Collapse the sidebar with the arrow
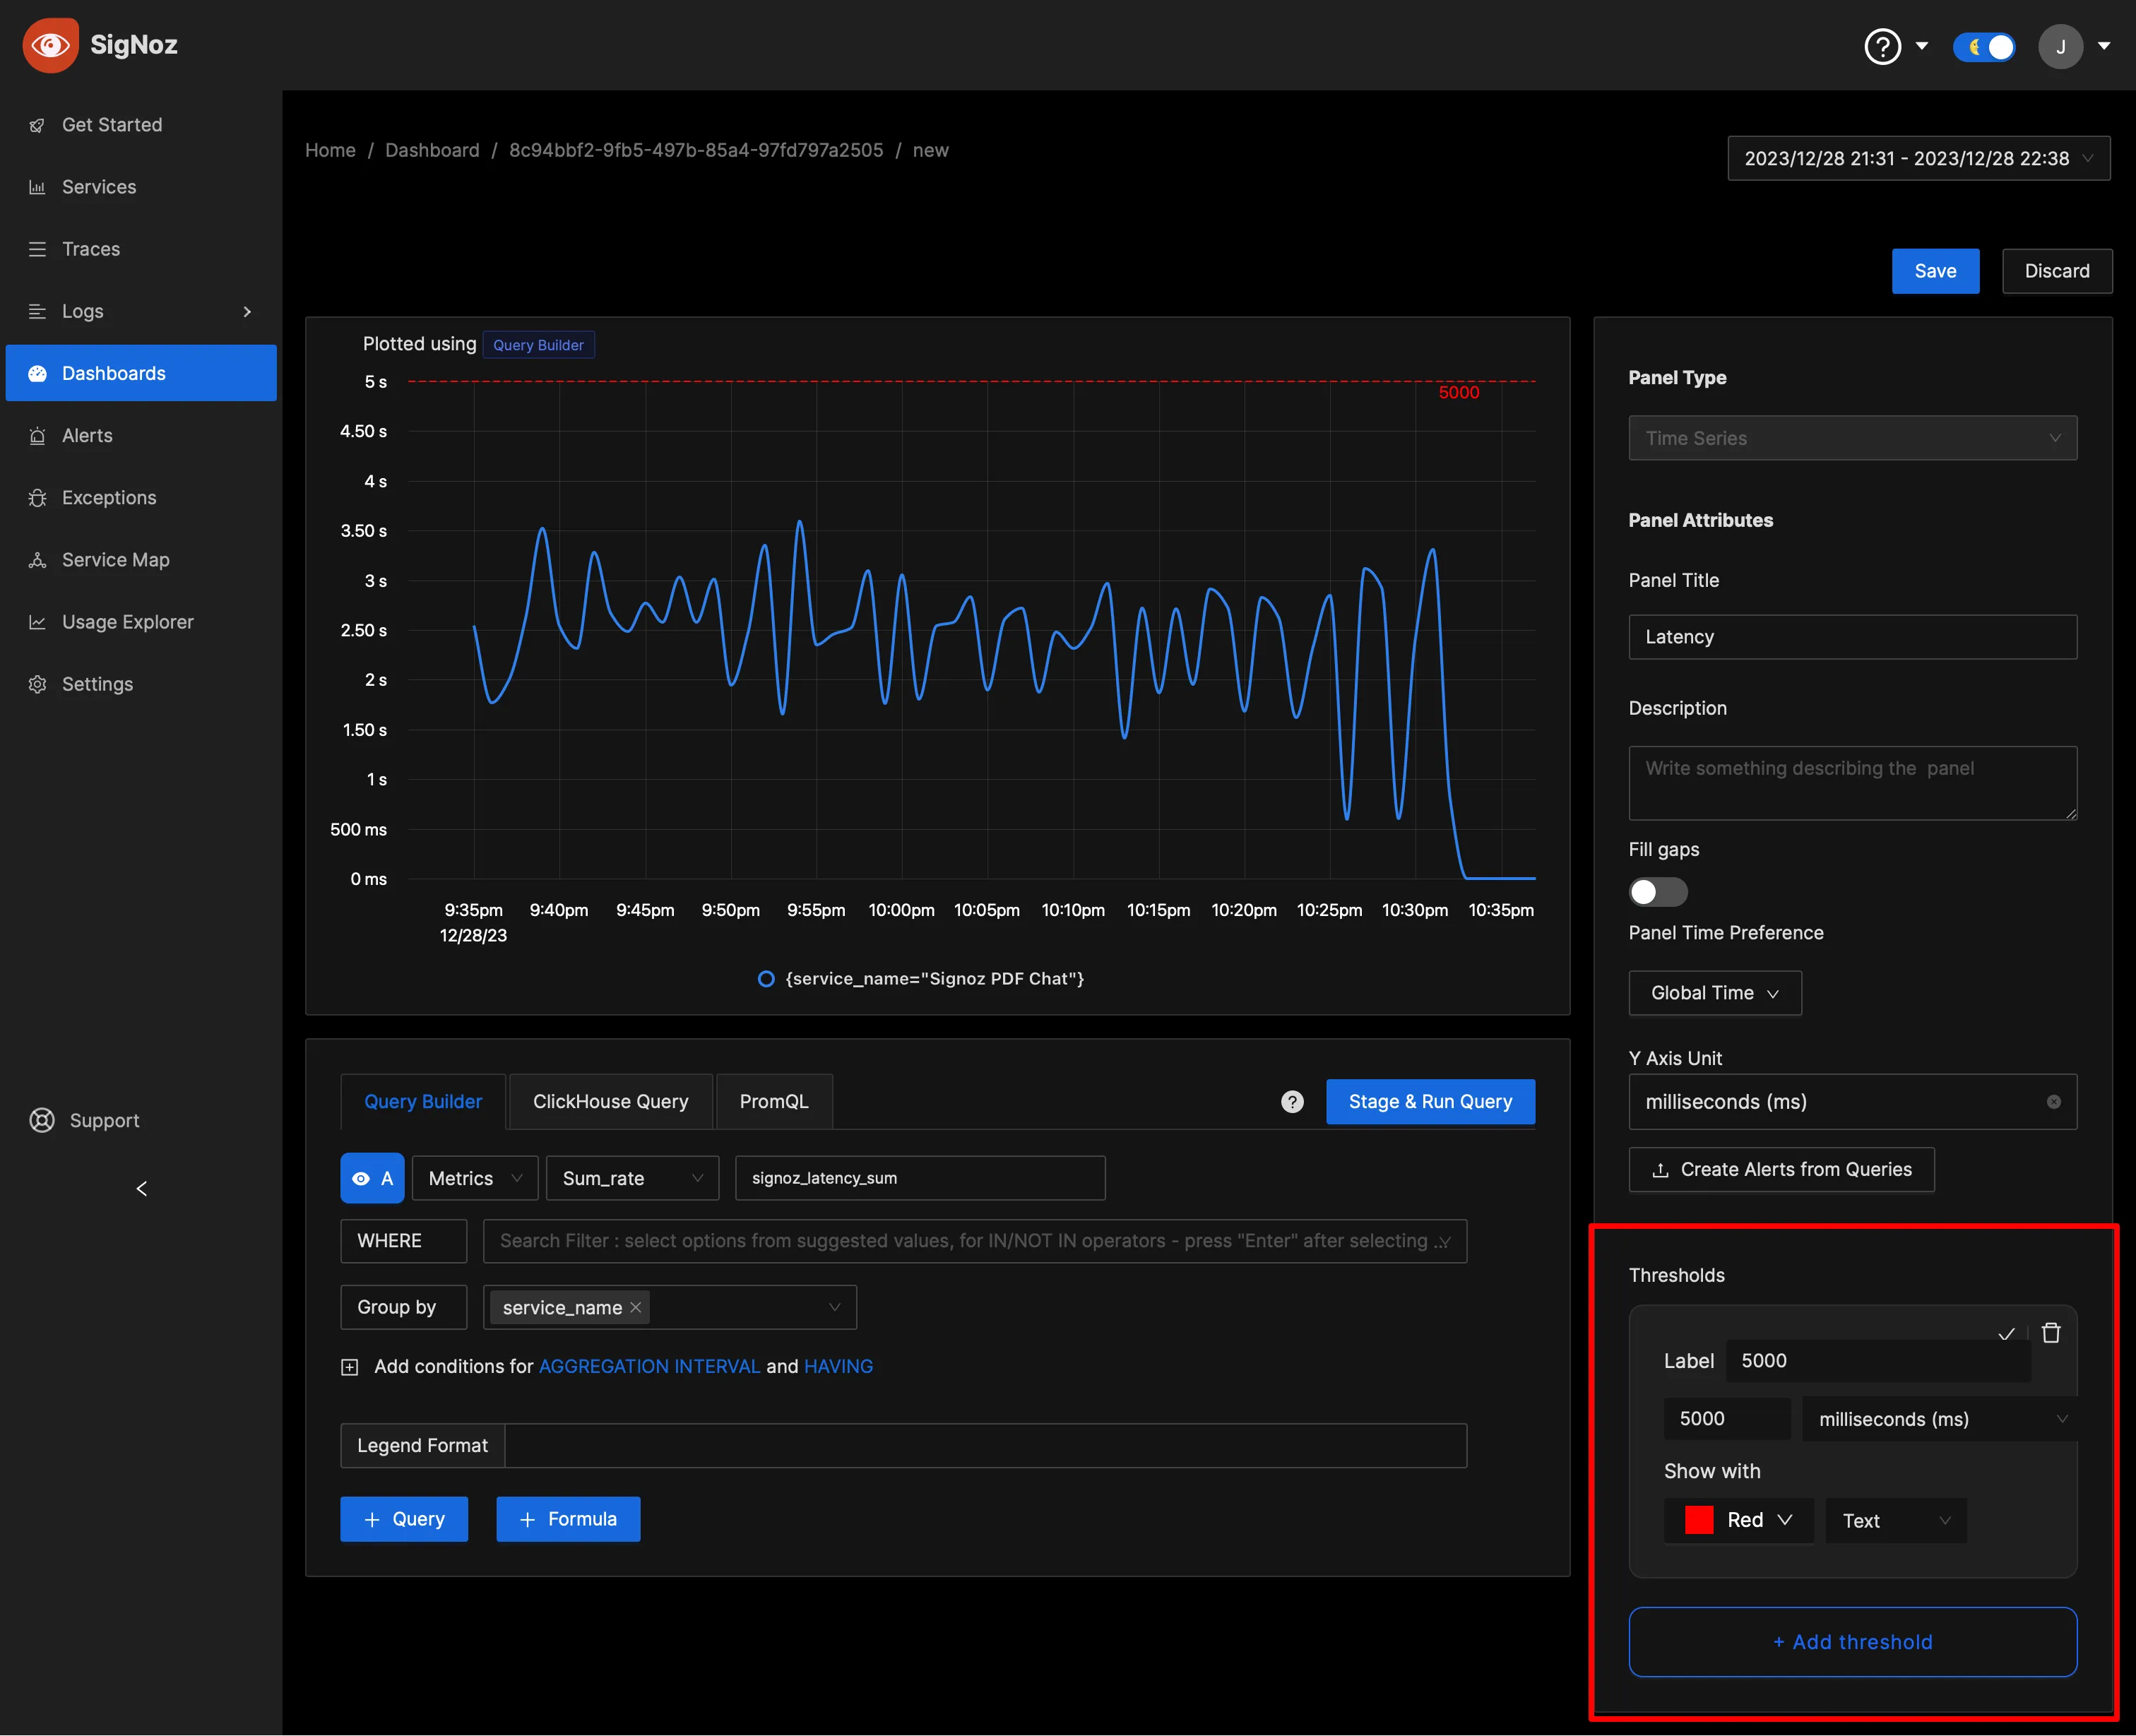The width and height of the screenshot is (2136, 1736). tap(141, 1189)
